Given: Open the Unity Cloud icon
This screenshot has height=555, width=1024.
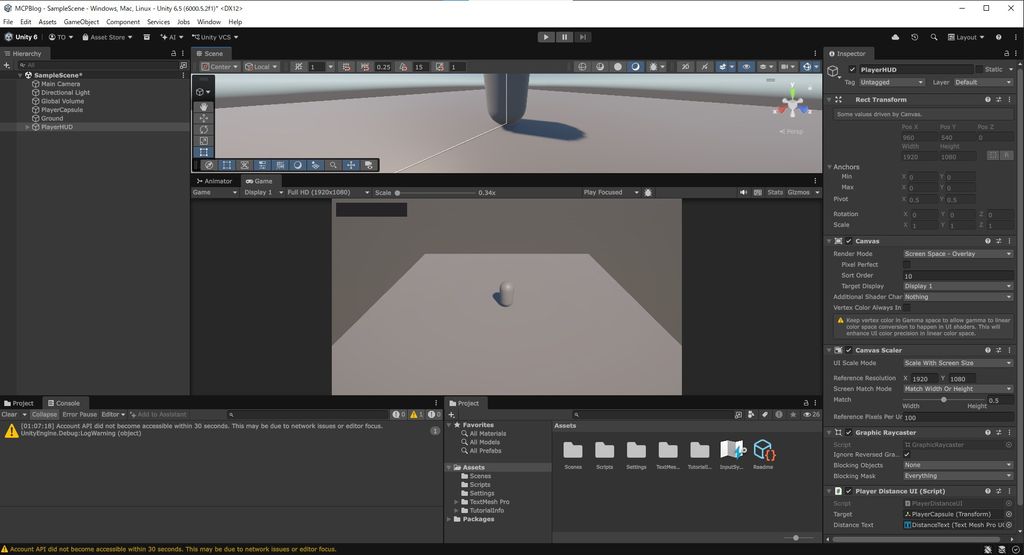Looking at the screenshot, I should [x=895, y=37].
